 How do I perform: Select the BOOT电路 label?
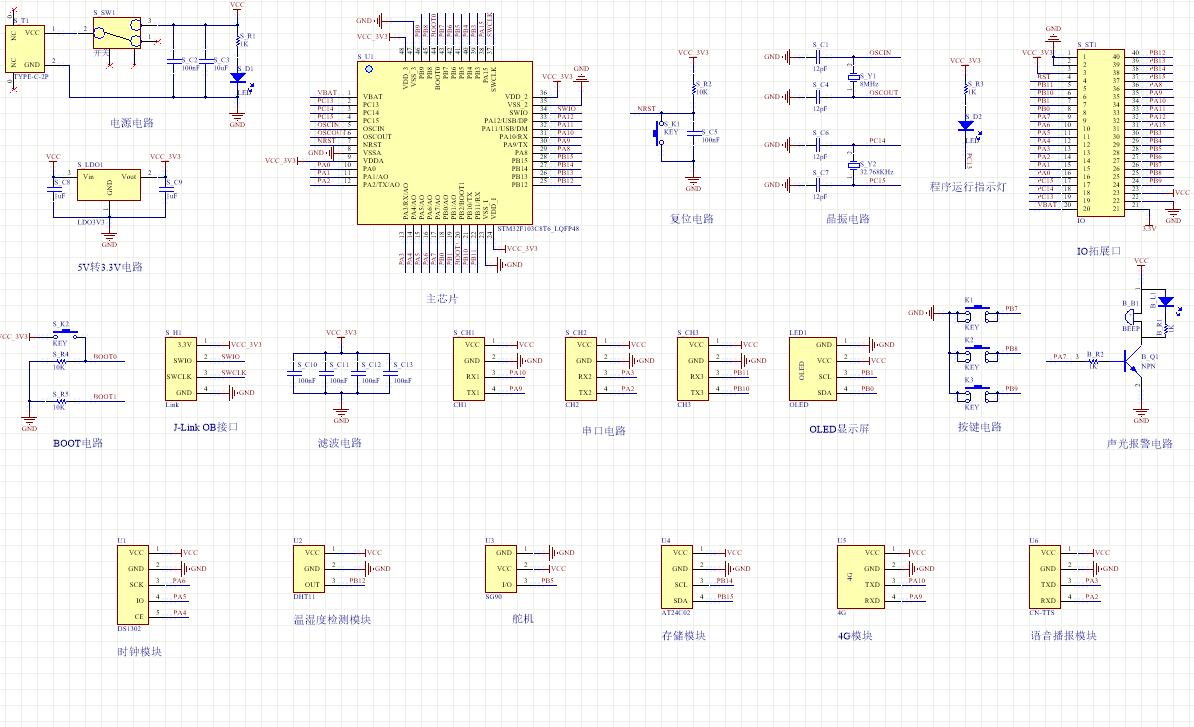[78, 443]
